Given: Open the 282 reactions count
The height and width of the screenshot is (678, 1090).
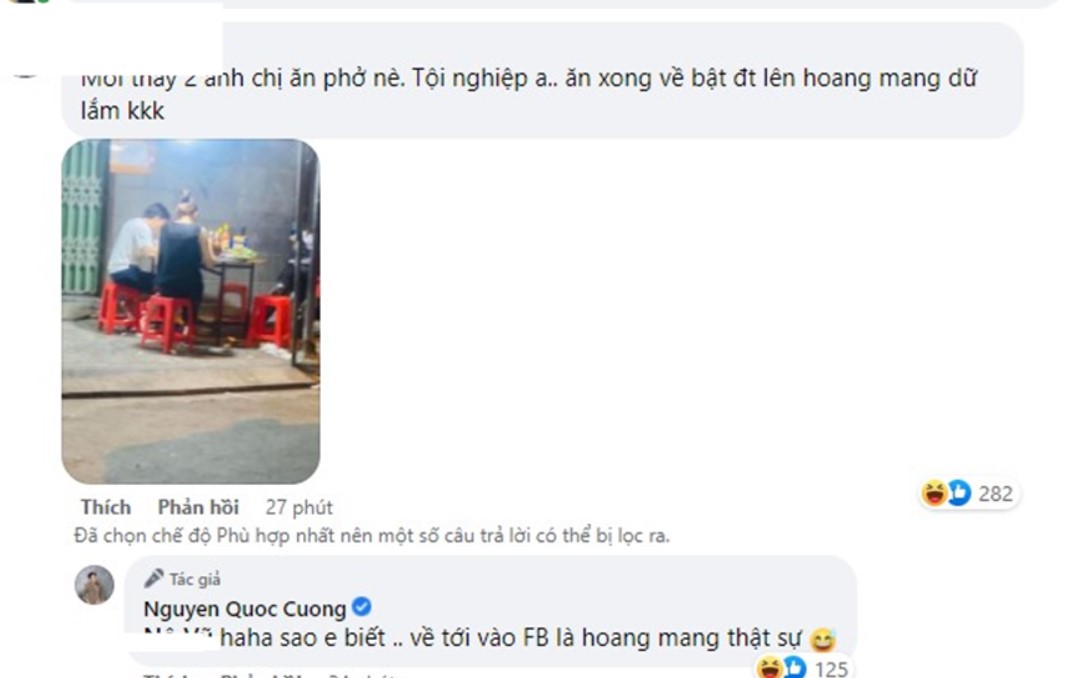Looking at the screenshot, I should click(995, 494).
